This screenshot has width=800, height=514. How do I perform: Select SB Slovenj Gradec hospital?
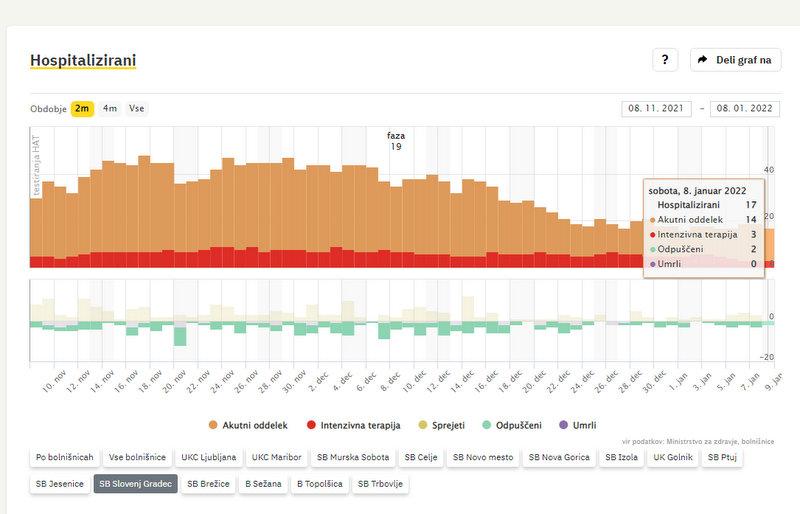tap(135, 484)
